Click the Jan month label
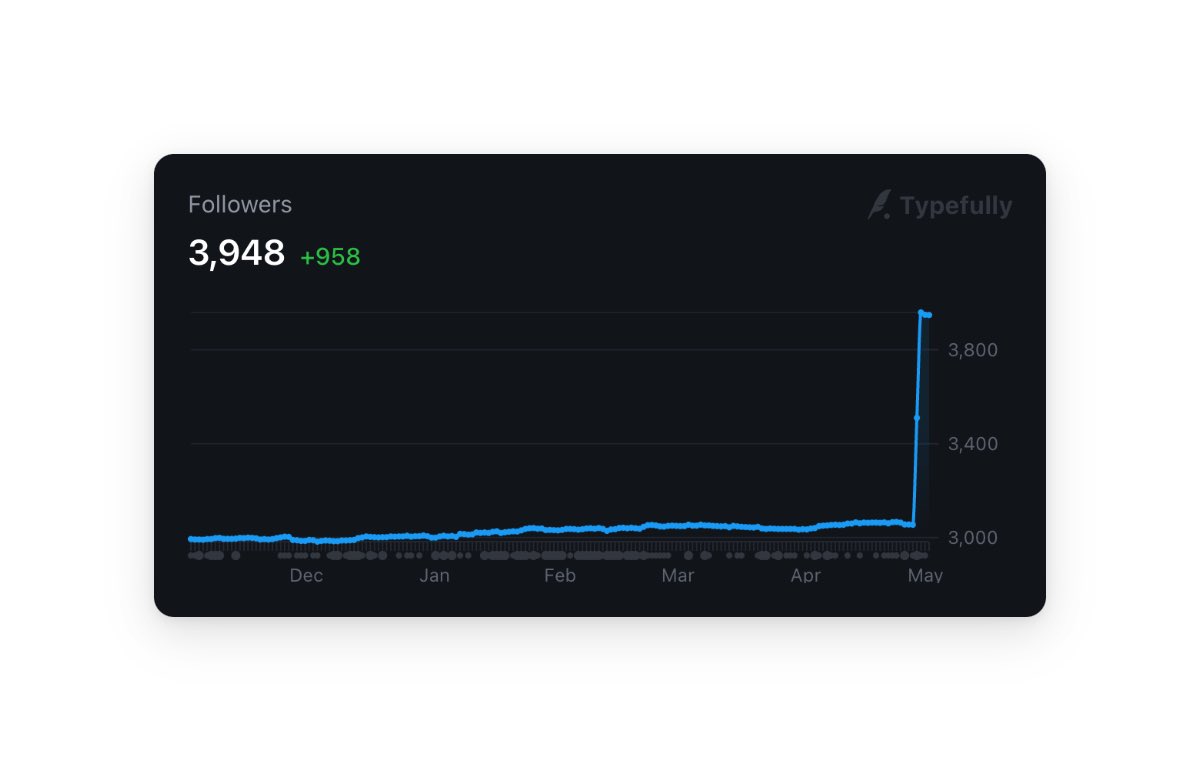This screenshot has height=771, width=1200. (x=434, y=576)
